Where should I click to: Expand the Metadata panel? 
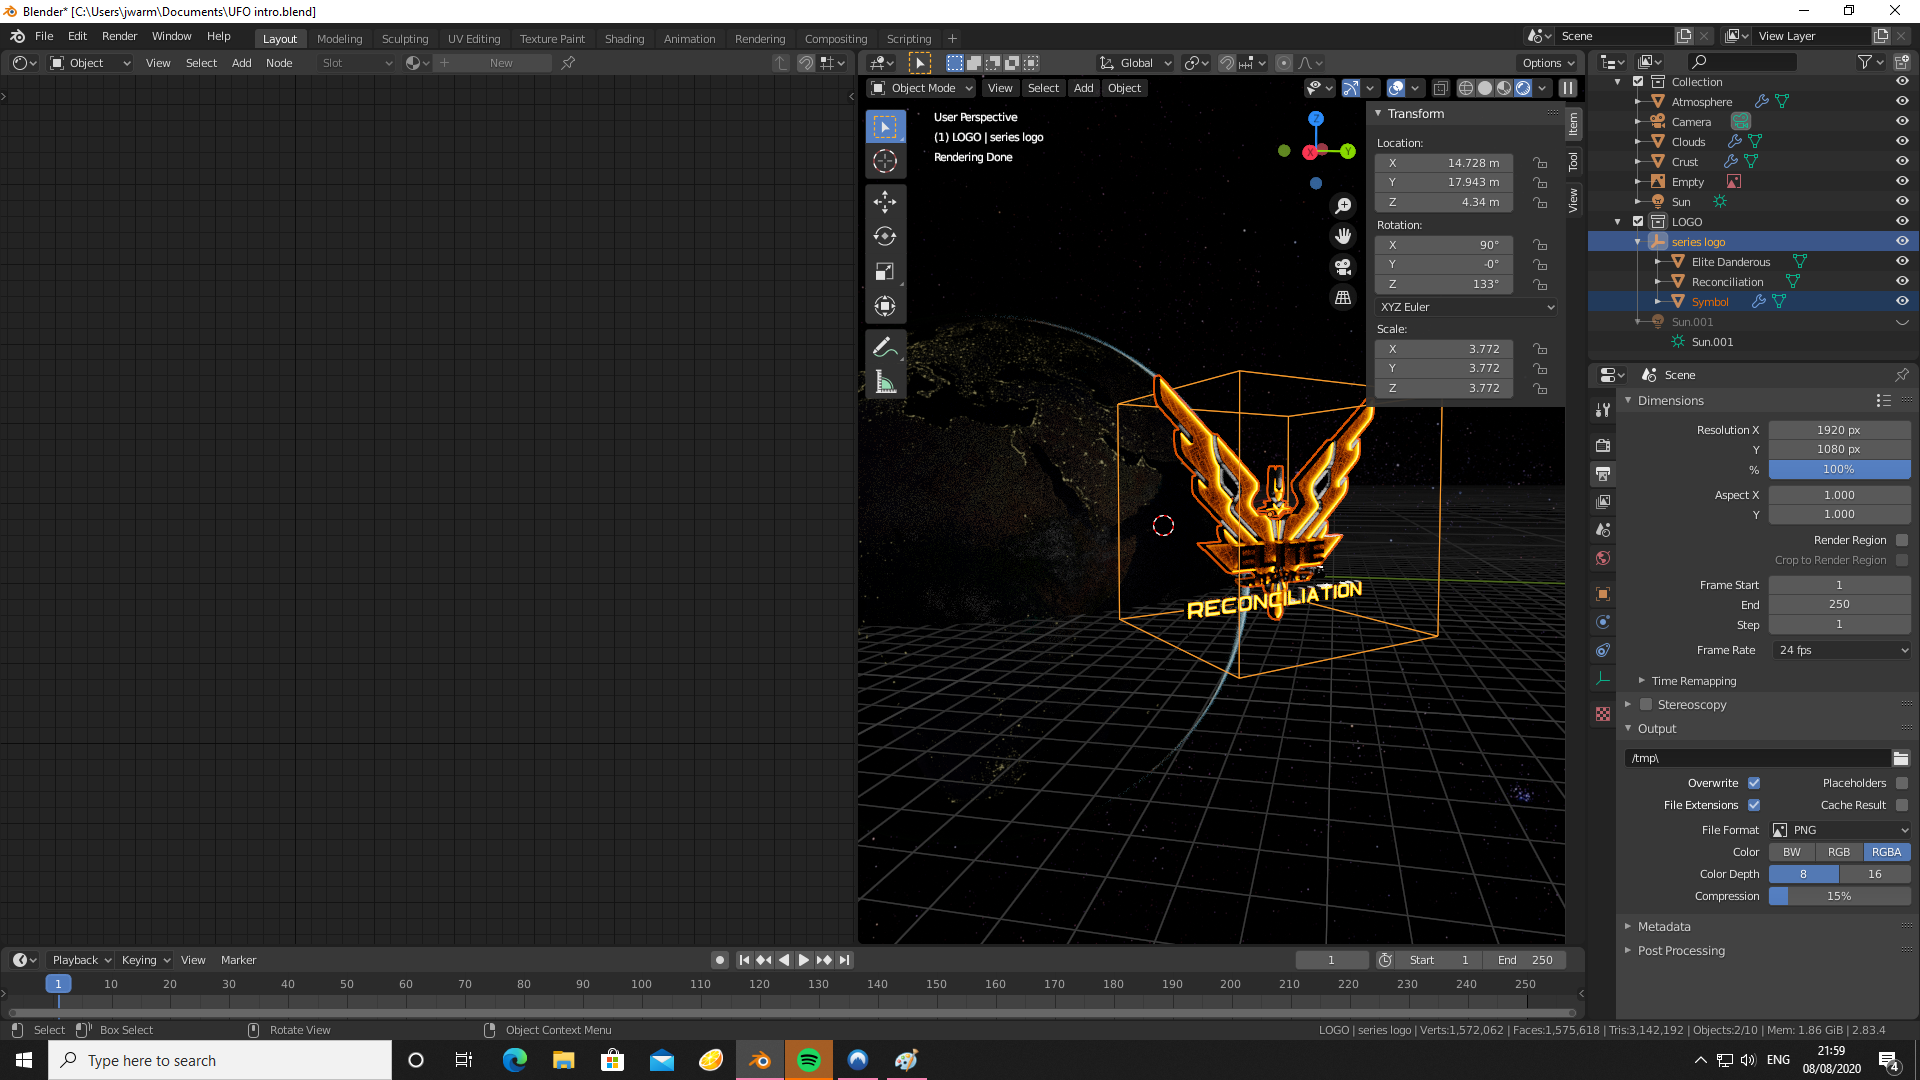[1663, 927]
